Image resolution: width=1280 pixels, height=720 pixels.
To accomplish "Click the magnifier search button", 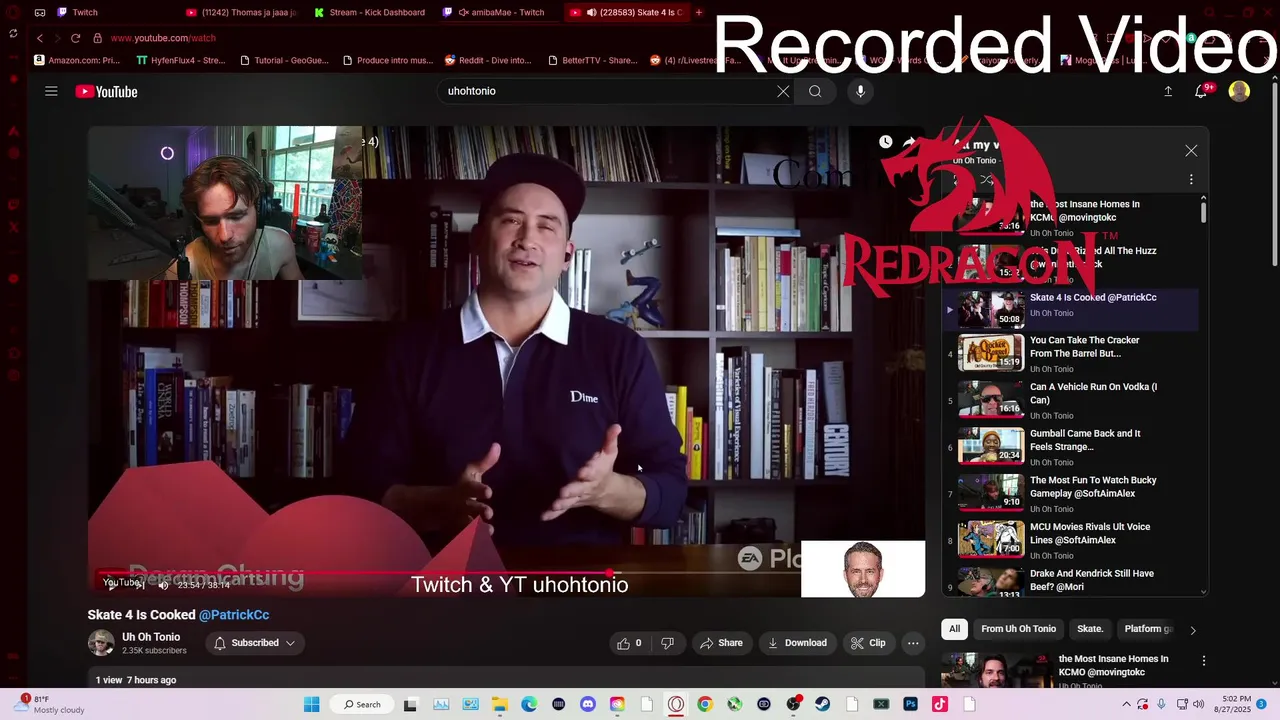I will point(815,91).
